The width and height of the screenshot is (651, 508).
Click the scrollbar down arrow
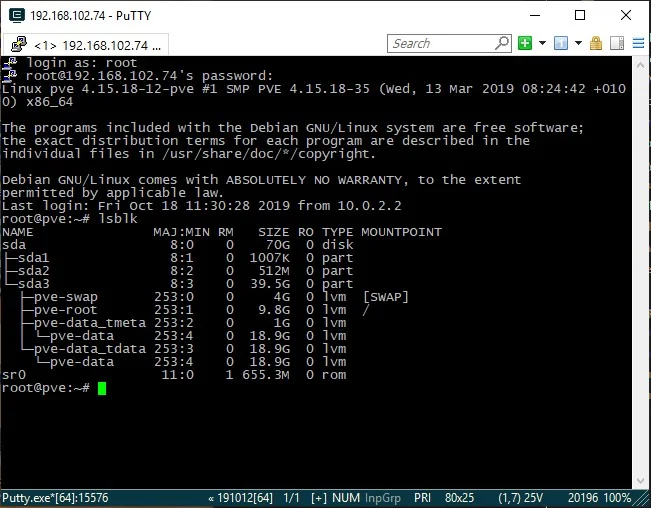tap(640, 481)
